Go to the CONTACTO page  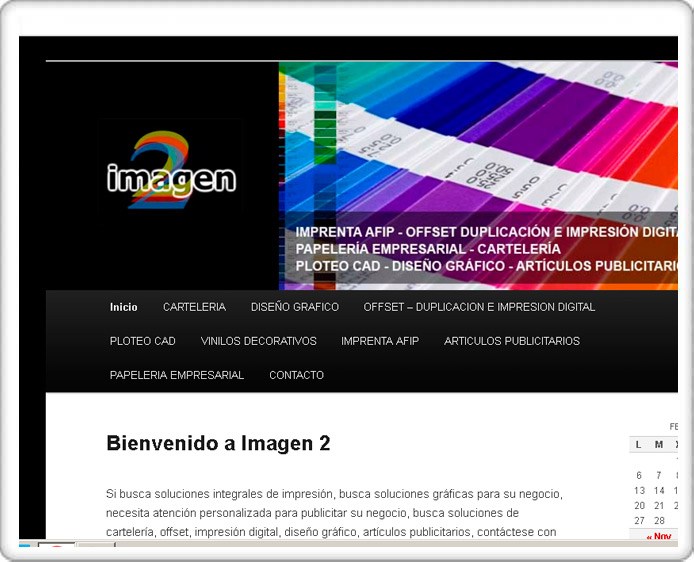(296, 375)
